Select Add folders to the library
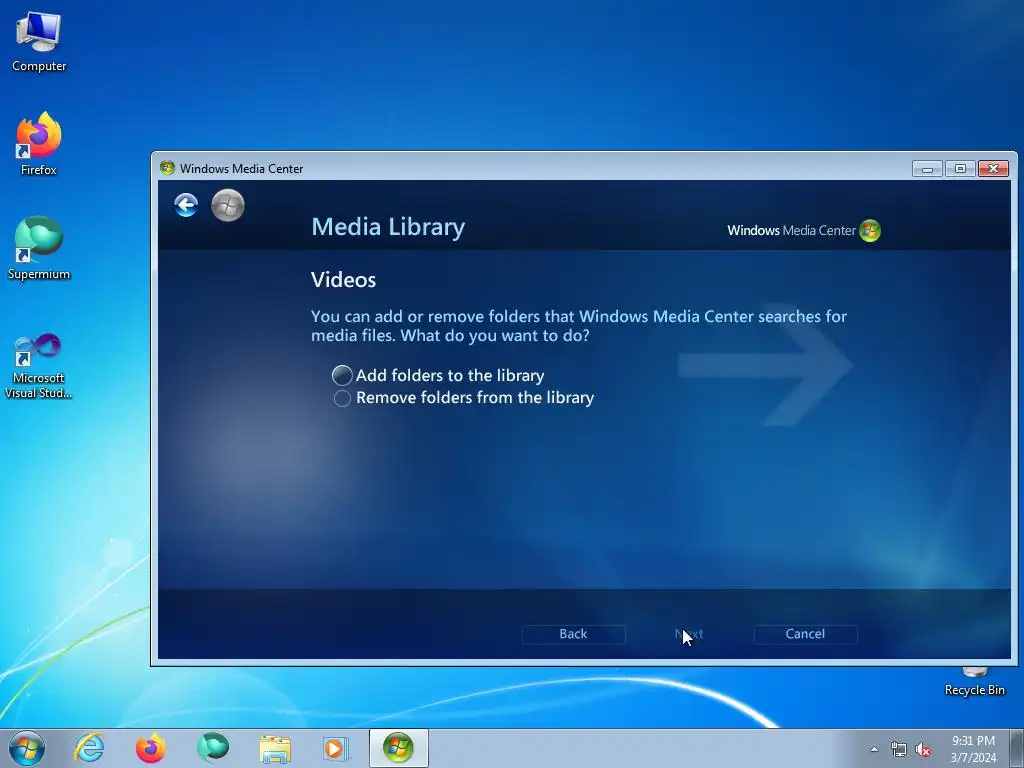The height and width of the screenshot is (768, 1024). pos(438,376)
